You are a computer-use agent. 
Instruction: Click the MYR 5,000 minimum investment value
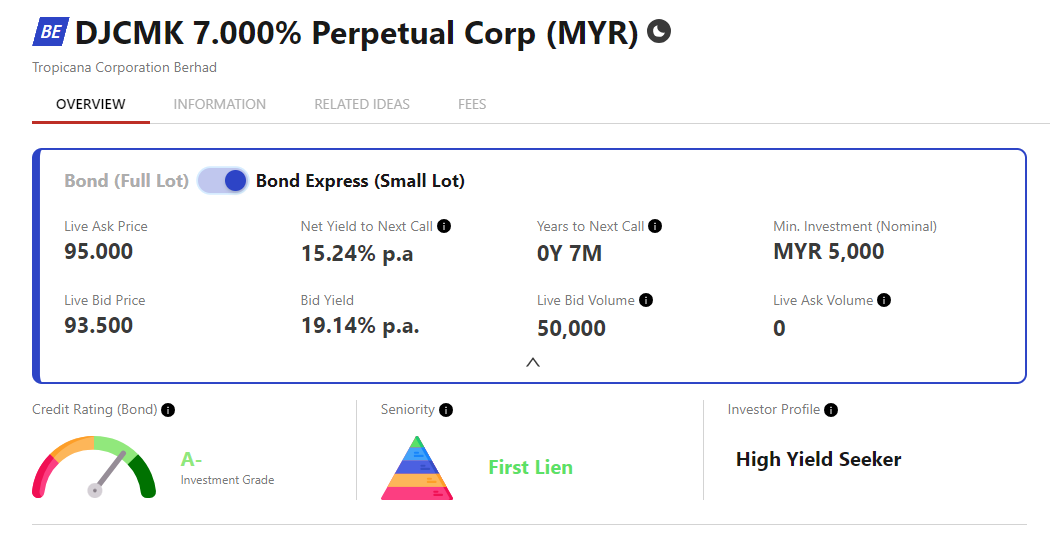[828, 252]
